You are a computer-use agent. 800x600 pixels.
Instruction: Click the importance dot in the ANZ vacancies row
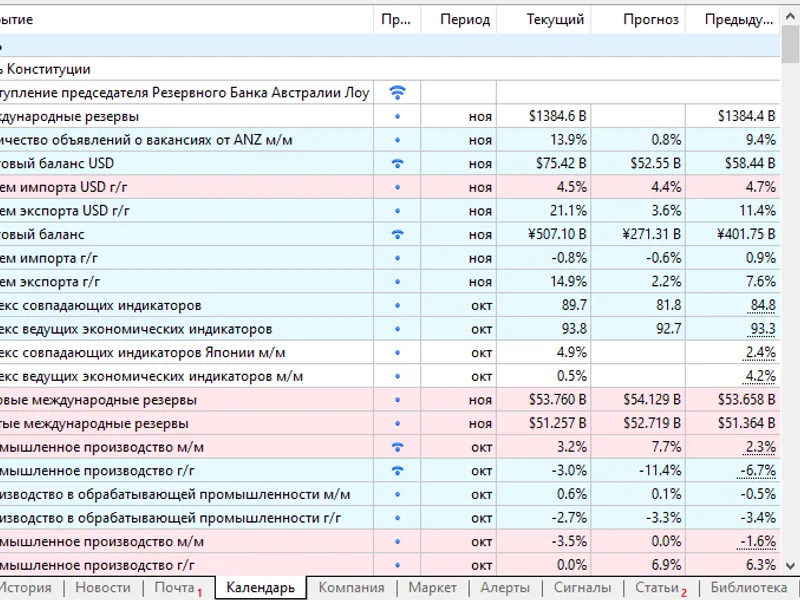(397, 140)
